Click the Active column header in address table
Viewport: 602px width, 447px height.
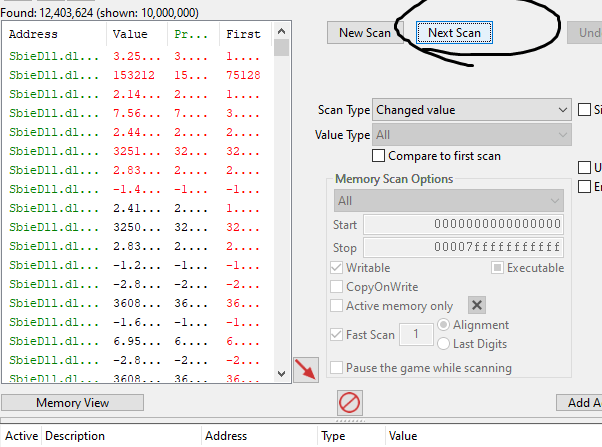[x=21, y=436]
